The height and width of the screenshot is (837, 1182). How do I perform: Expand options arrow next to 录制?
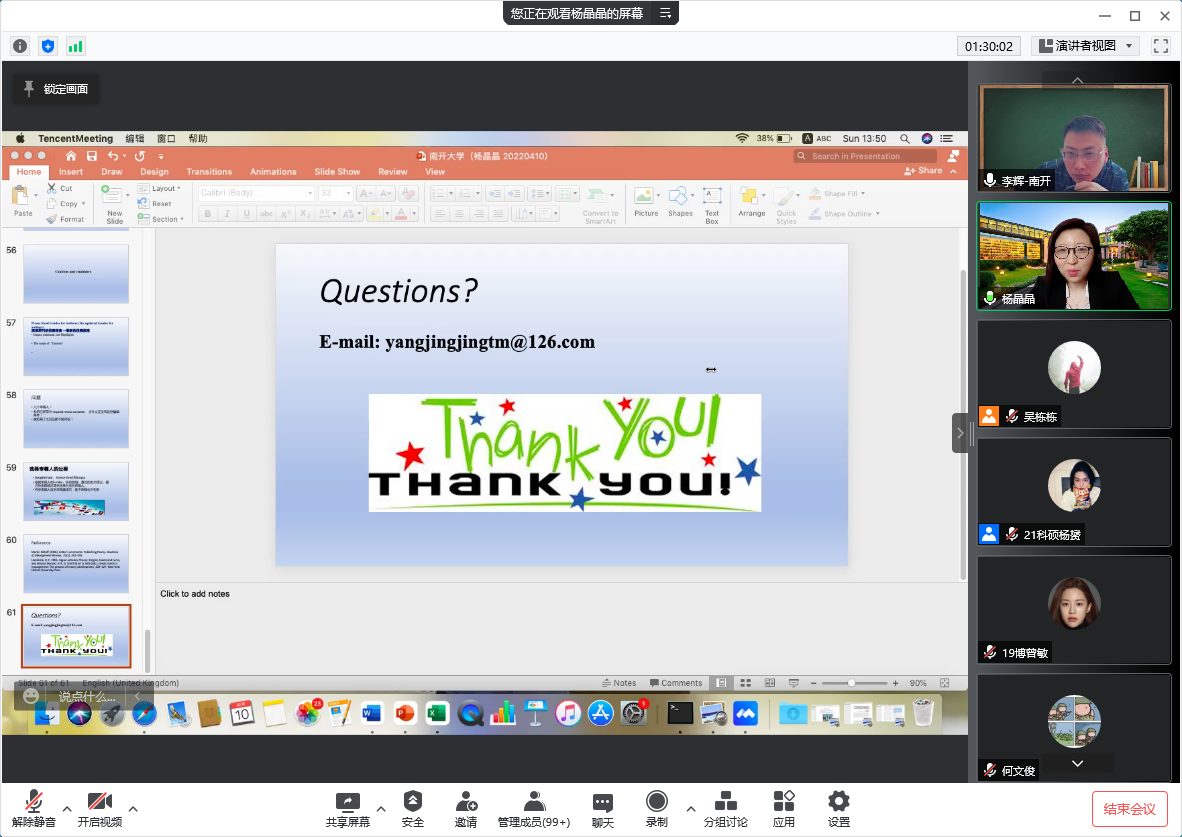tap(690, 808)
